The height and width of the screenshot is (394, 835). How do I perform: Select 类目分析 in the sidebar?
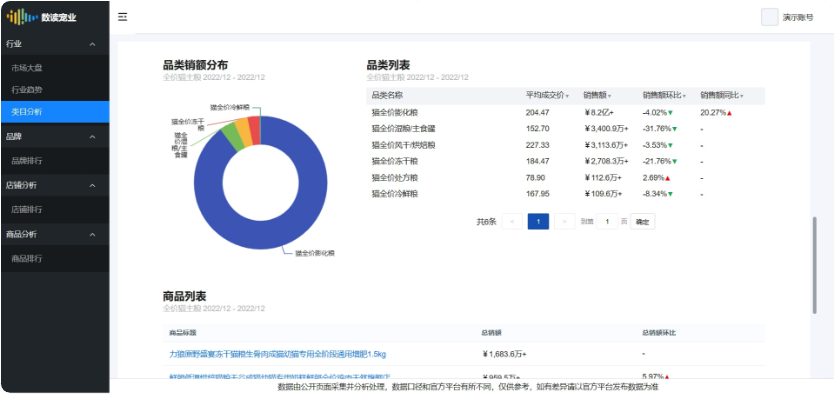click(x=55, y=112)
